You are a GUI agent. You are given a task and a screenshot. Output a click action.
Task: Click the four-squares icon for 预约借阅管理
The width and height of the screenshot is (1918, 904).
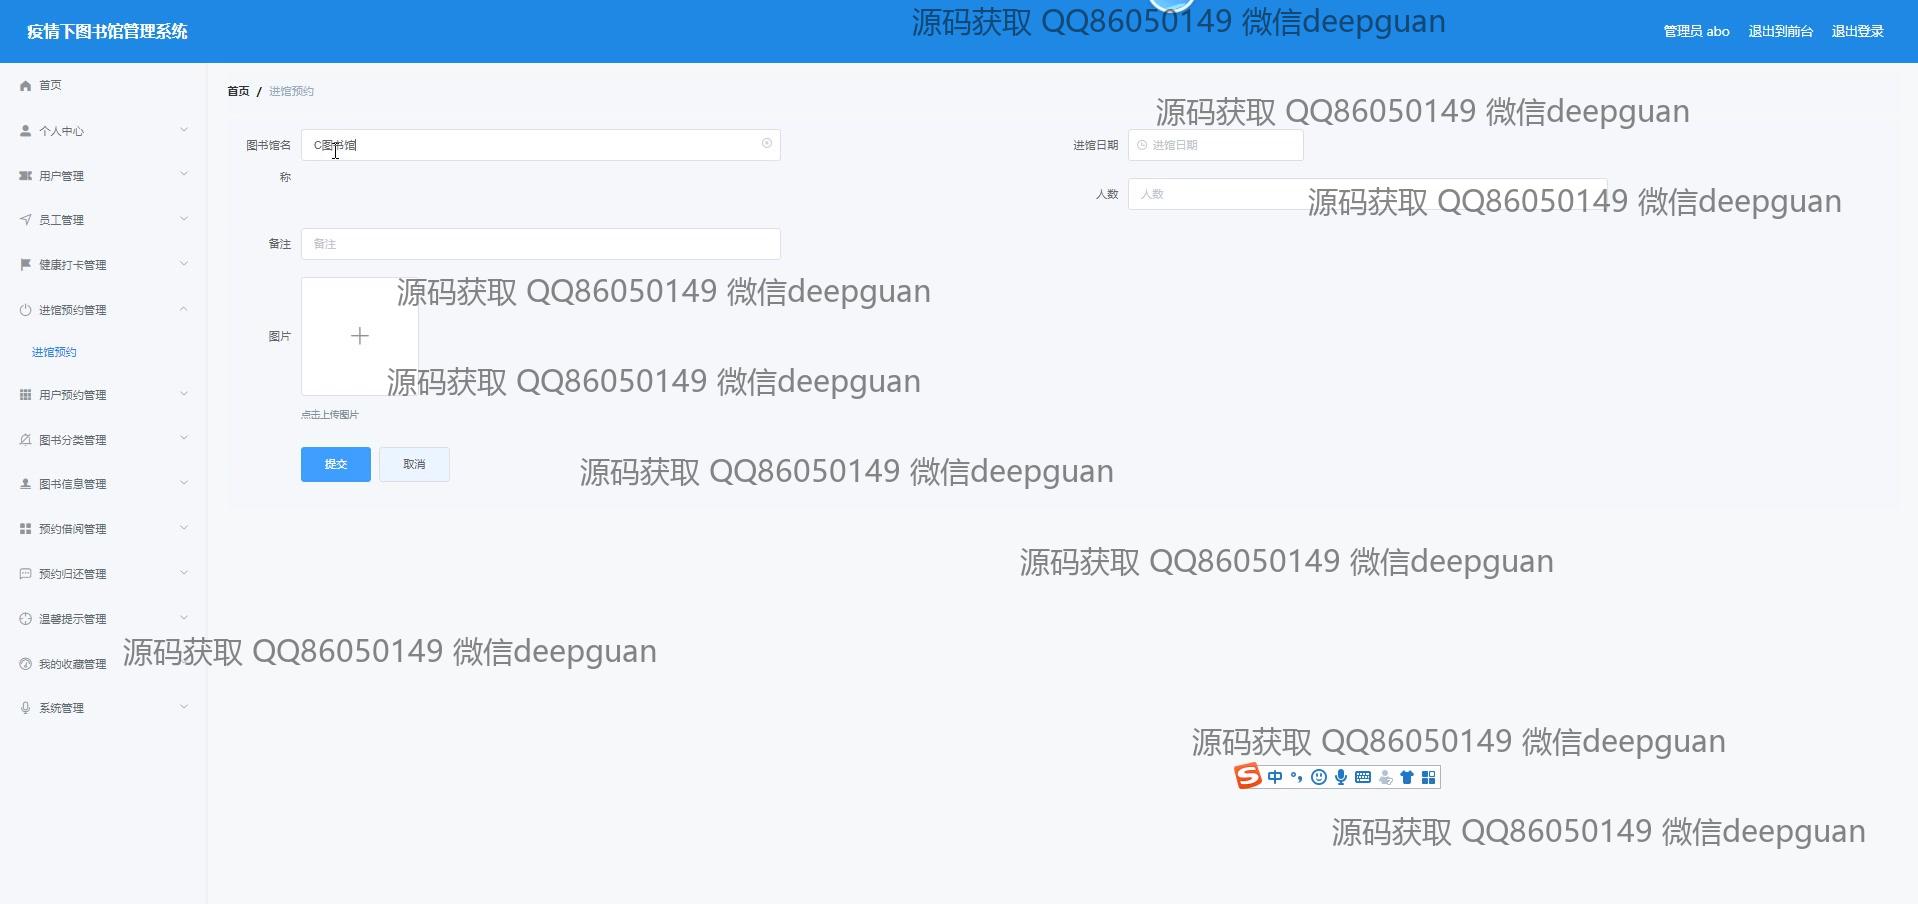coord(25,529)
